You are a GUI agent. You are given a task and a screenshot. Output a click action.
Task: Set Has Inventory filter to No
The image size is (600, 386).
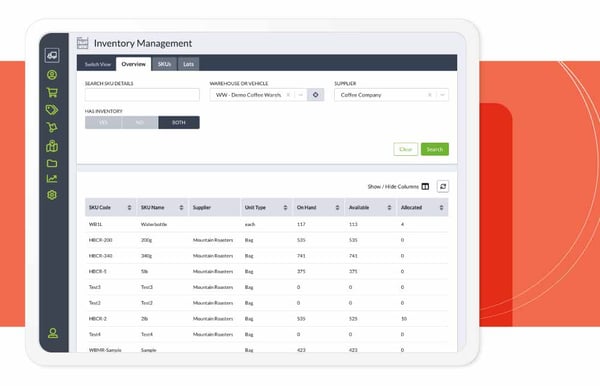coord(140,122)
